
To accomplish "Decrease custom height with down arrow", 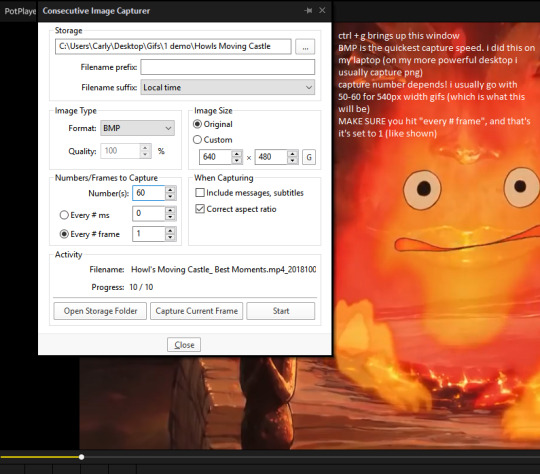I will pyautogui.click(x=292, y=161).
